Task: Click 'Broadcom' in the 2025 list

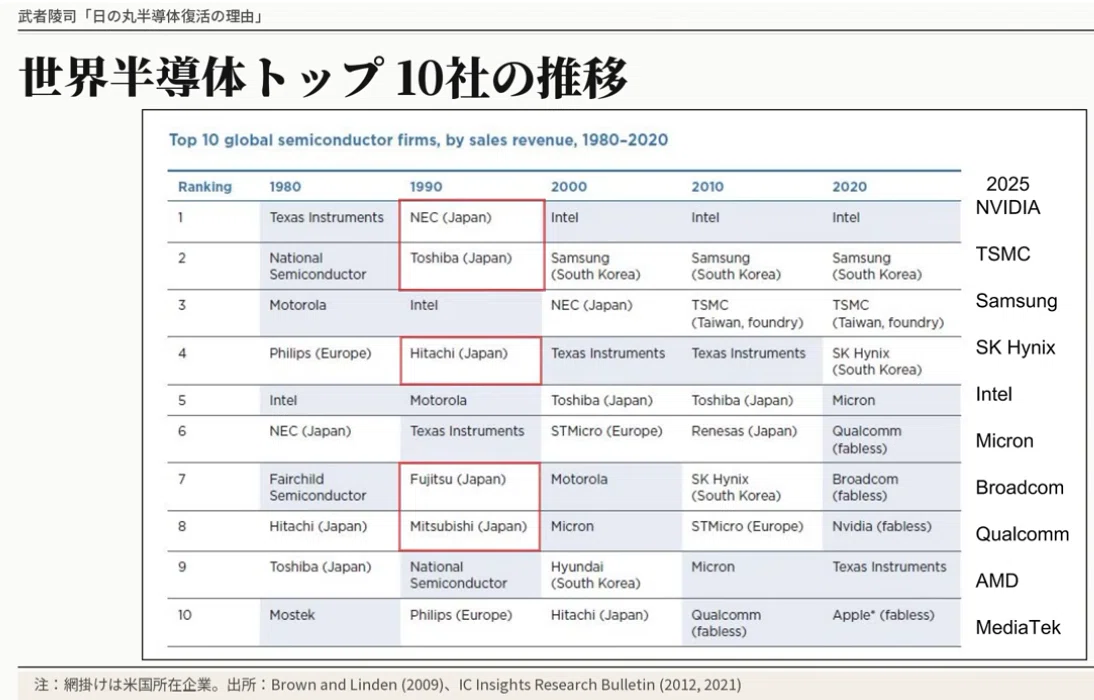Action: coord(1019,487)
